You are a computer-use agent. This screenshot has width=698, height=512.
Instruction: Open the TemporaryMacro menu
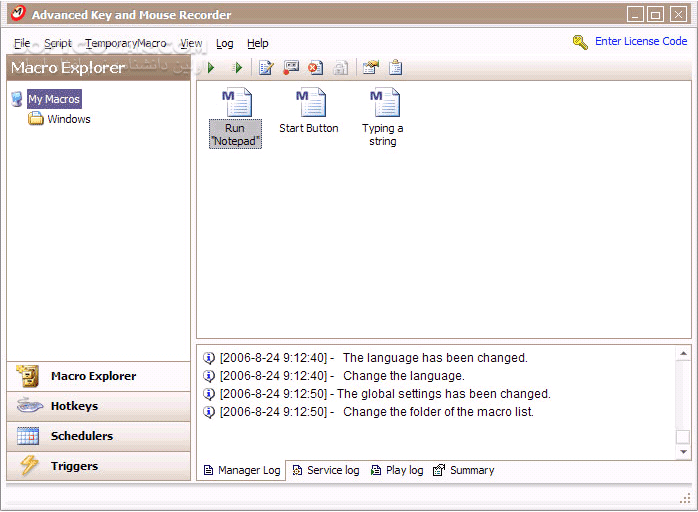[x=126, y=43]
